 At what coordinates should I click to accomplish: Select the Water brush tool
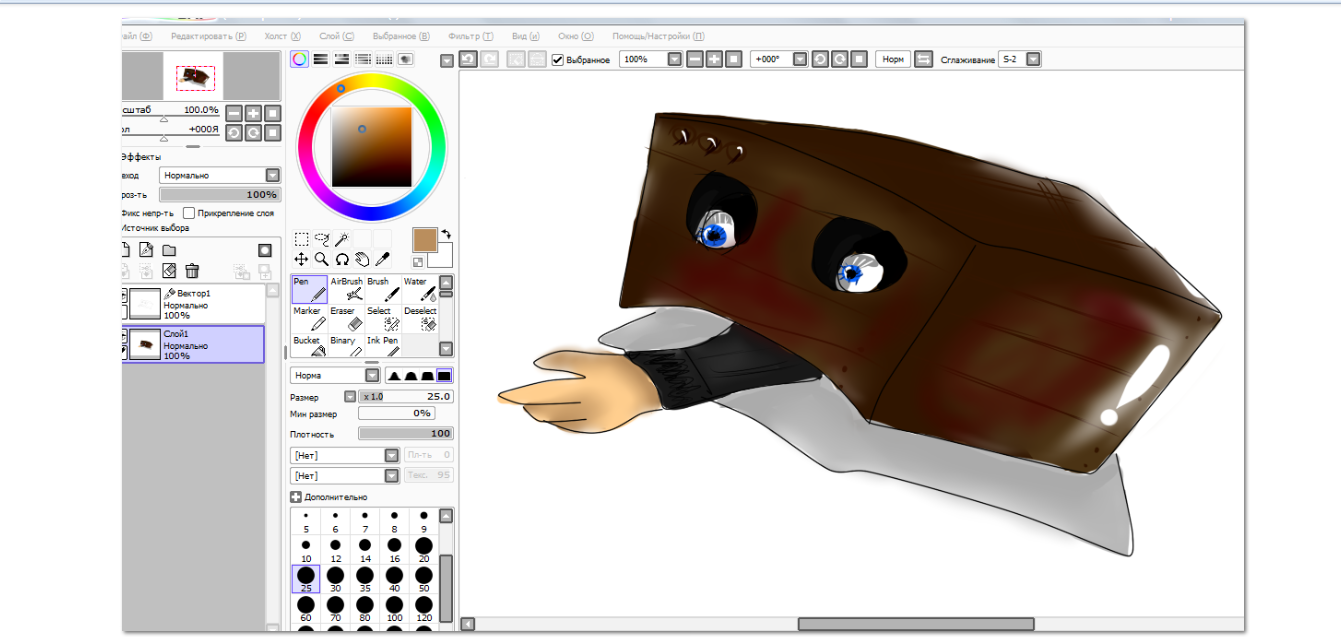pos(419,289)
